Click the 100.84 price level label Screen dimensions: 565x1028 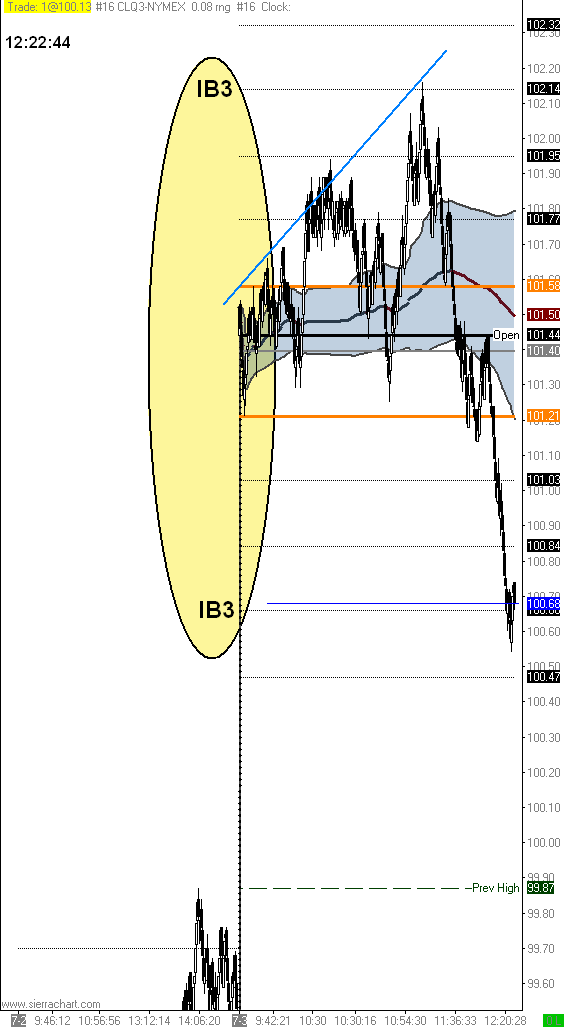point(543,545)
